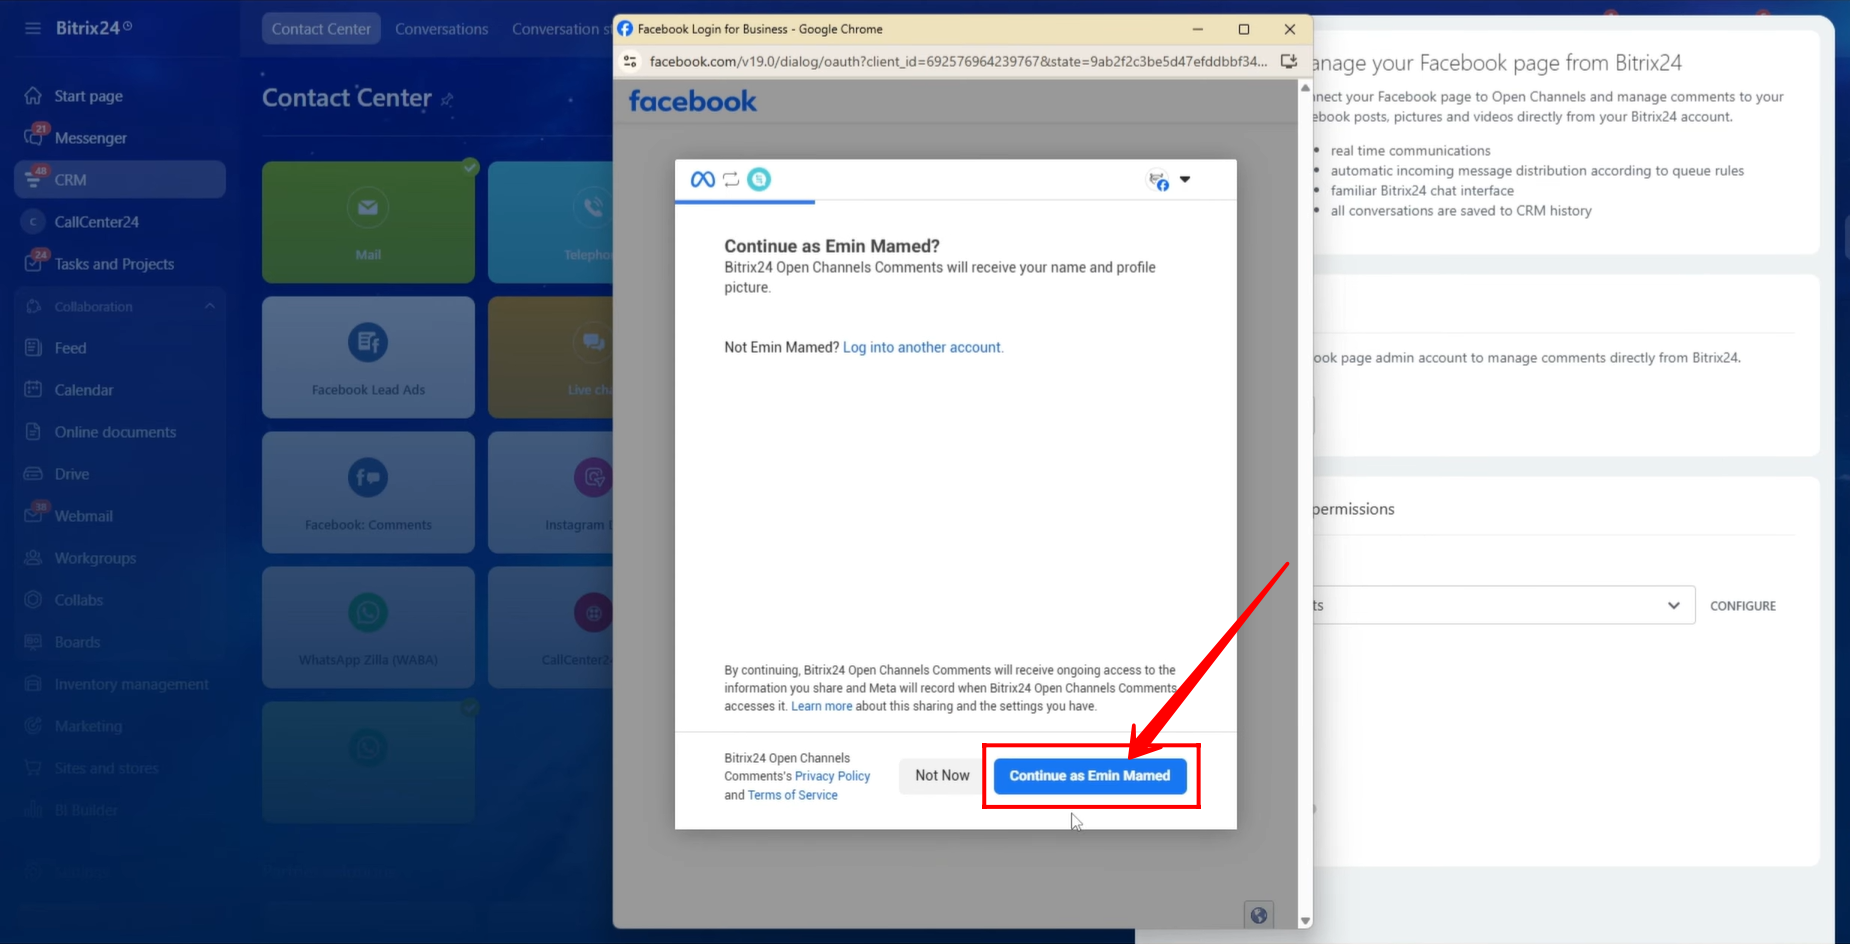The height and width of the screenshot is (944, 1850).
Task: Open the WhatsApp Zilla (WABA) tile
Action: coord(368,627)
